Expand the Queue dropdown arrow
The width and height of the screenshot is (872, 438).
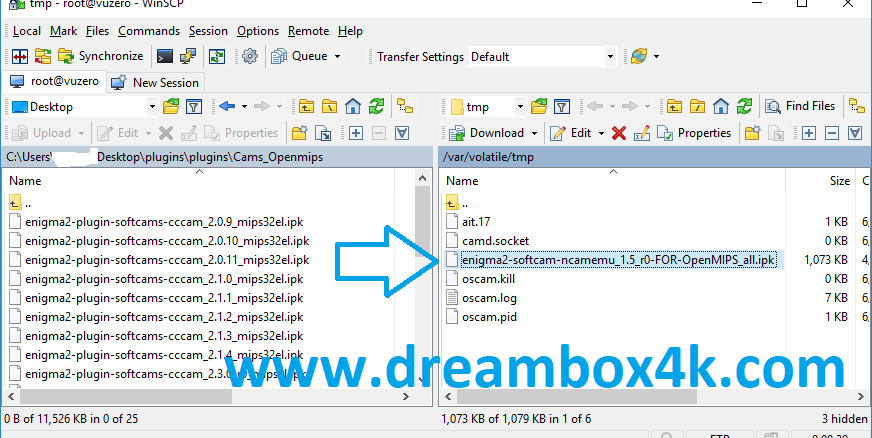[338, 57]
